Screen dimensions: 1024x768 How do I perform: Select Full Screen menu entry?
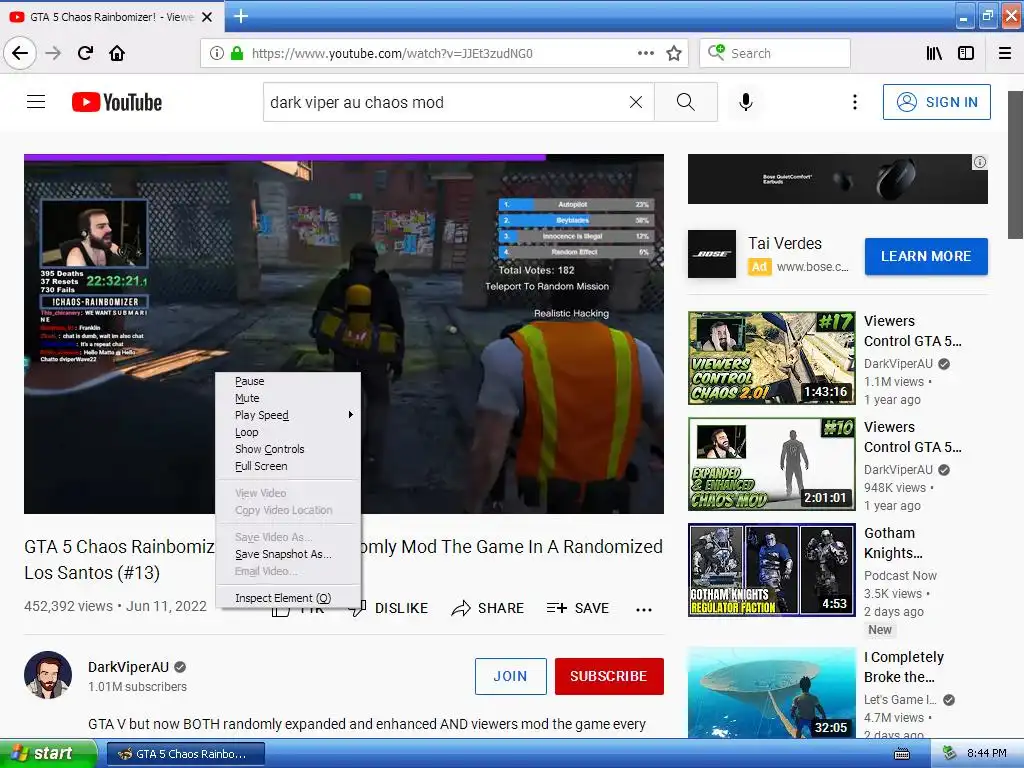[288, 466]
